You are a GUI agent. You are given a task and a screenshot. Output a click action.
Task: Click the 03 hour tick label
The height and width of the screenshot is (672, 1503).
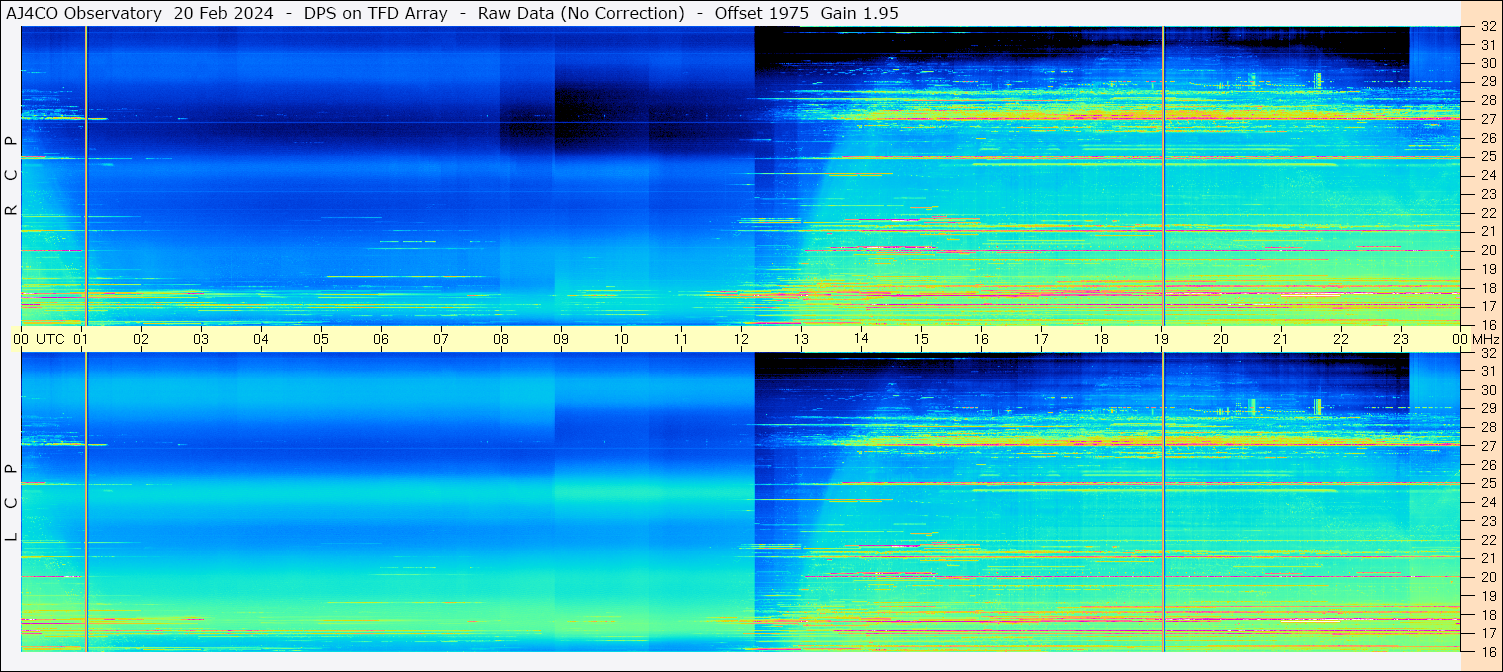[x=202, y=339]
